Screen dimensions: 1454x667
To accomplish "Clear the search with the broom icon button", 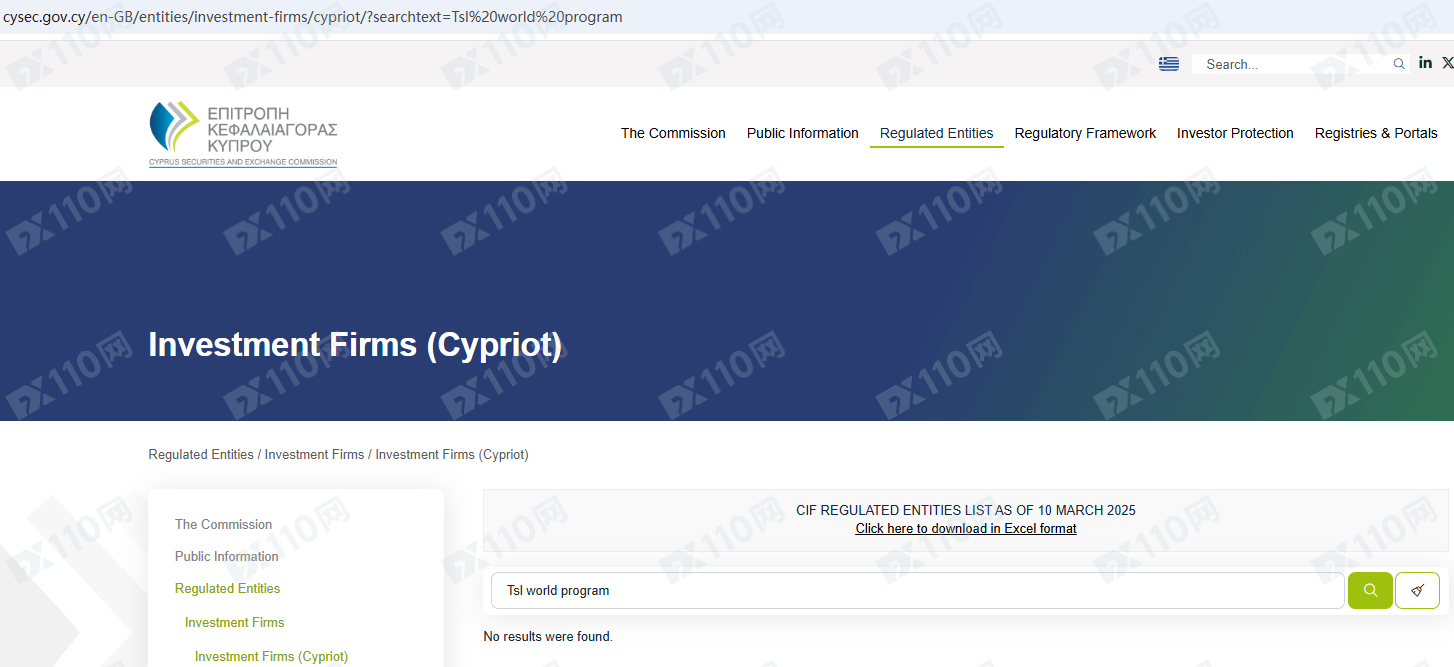I will click(1417, 590).
